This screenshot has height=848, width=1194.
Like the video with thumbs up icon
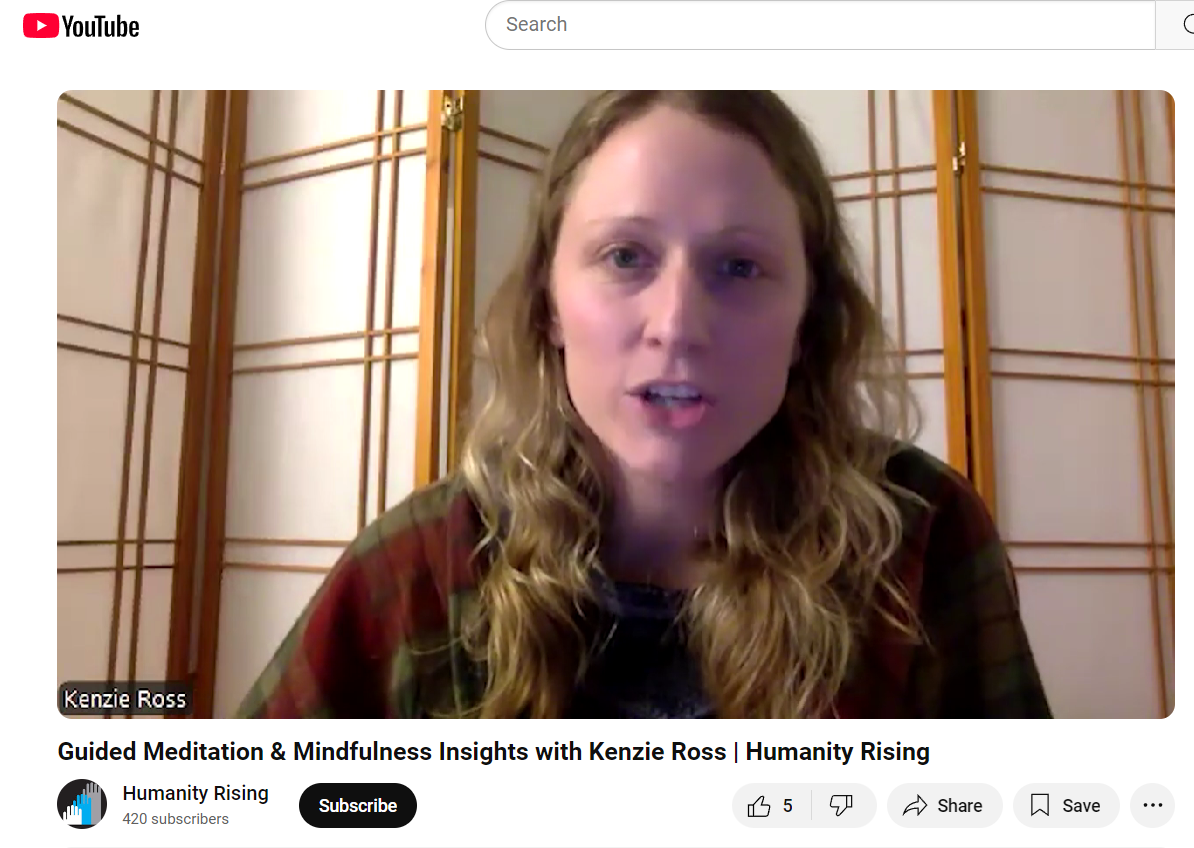tap(758, 805)
